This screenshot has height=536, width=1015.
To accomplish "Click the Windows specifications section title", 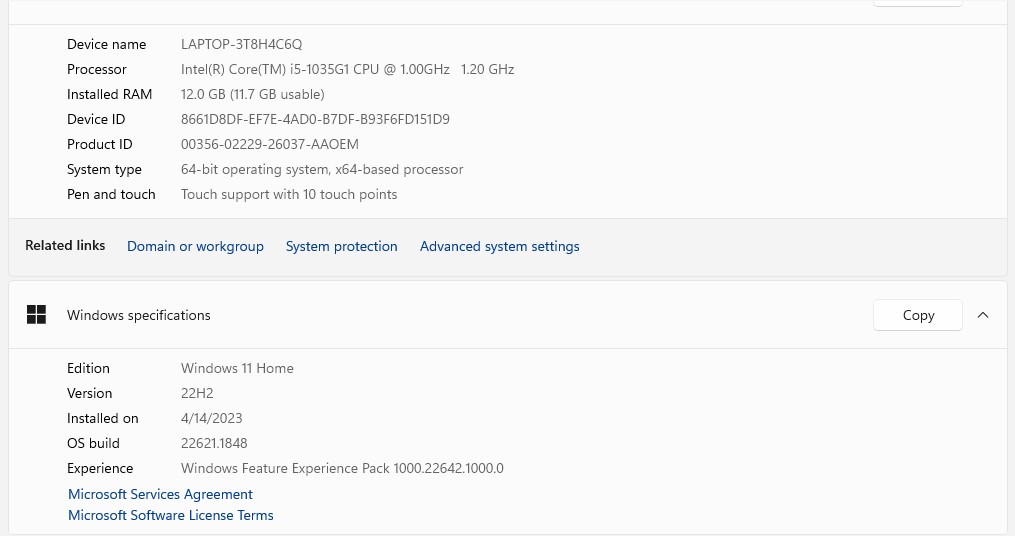I will point(138,315).
